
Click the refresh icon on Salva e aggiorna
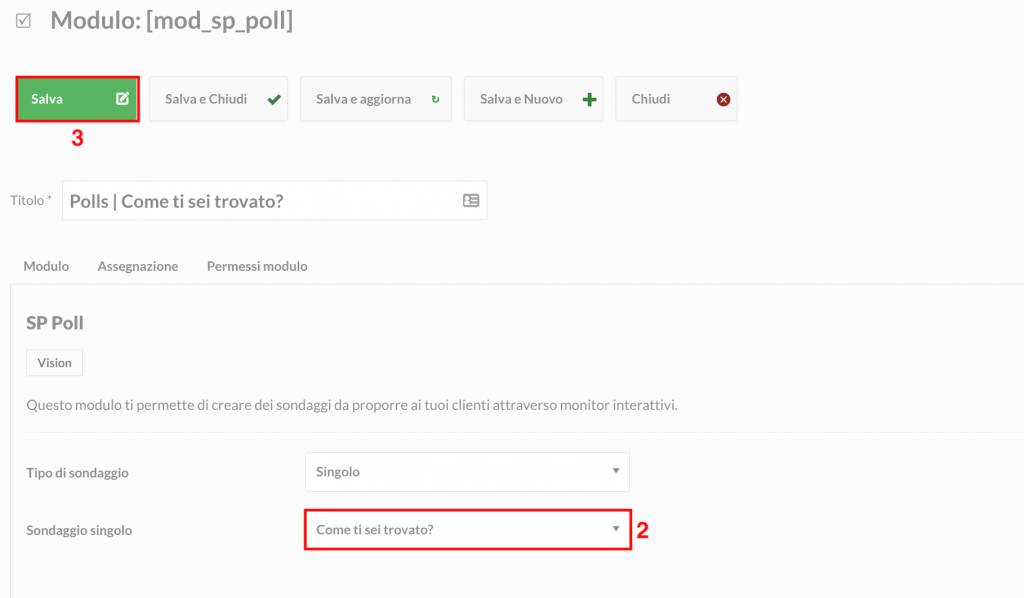point(436,99)
